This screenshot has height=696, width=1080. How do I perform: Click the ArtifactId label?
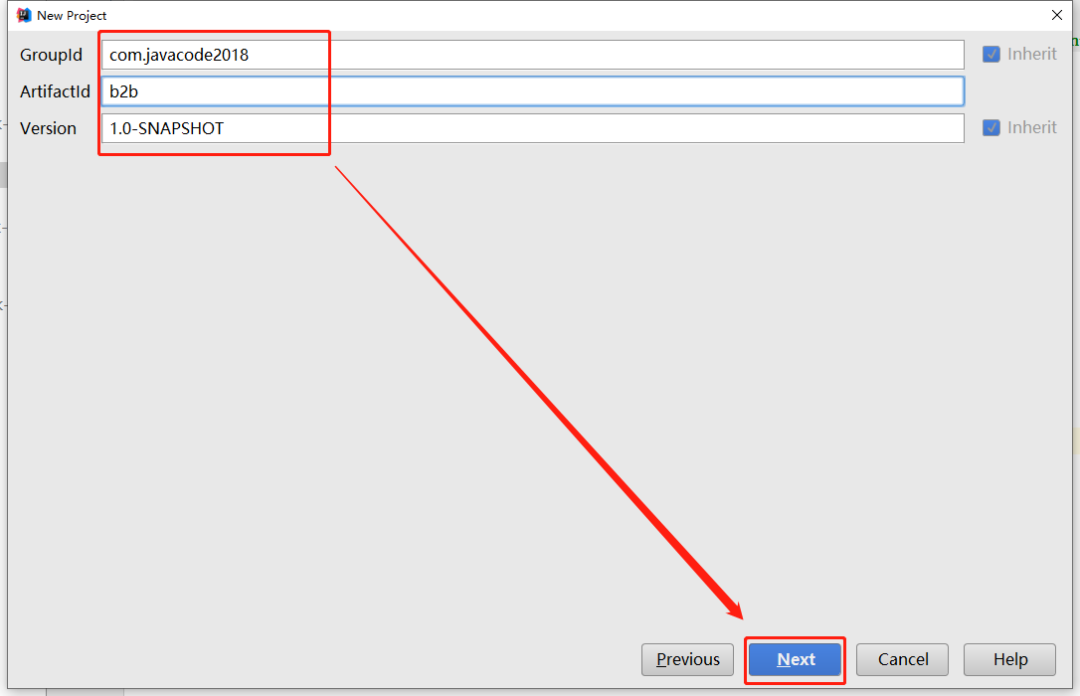pyautogui.click(x=55, y=92)
